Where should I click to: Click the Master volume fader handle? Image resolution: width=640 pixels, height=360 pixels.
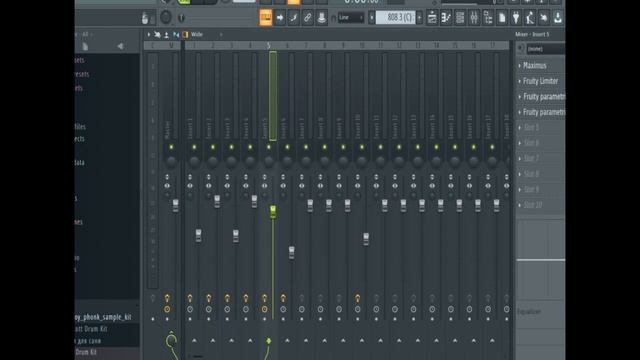(176, 205)
